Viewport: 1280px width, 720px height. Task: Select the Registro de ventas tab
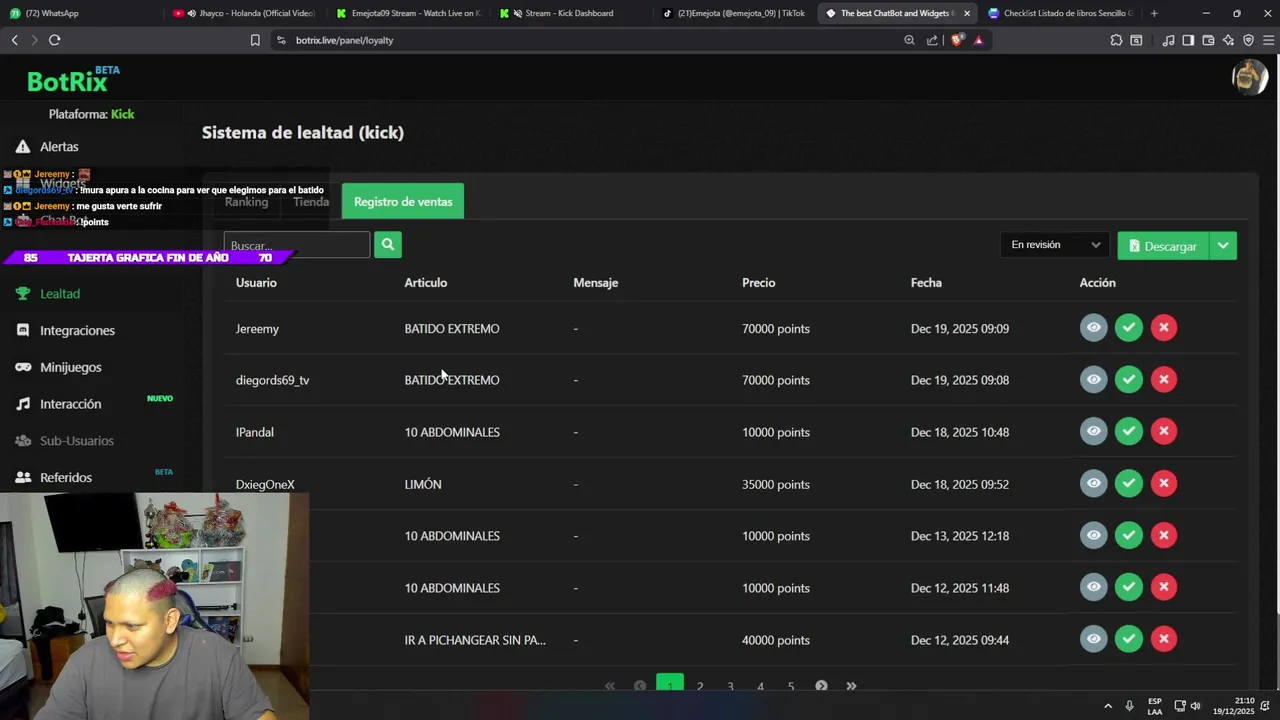click(403, 202)
